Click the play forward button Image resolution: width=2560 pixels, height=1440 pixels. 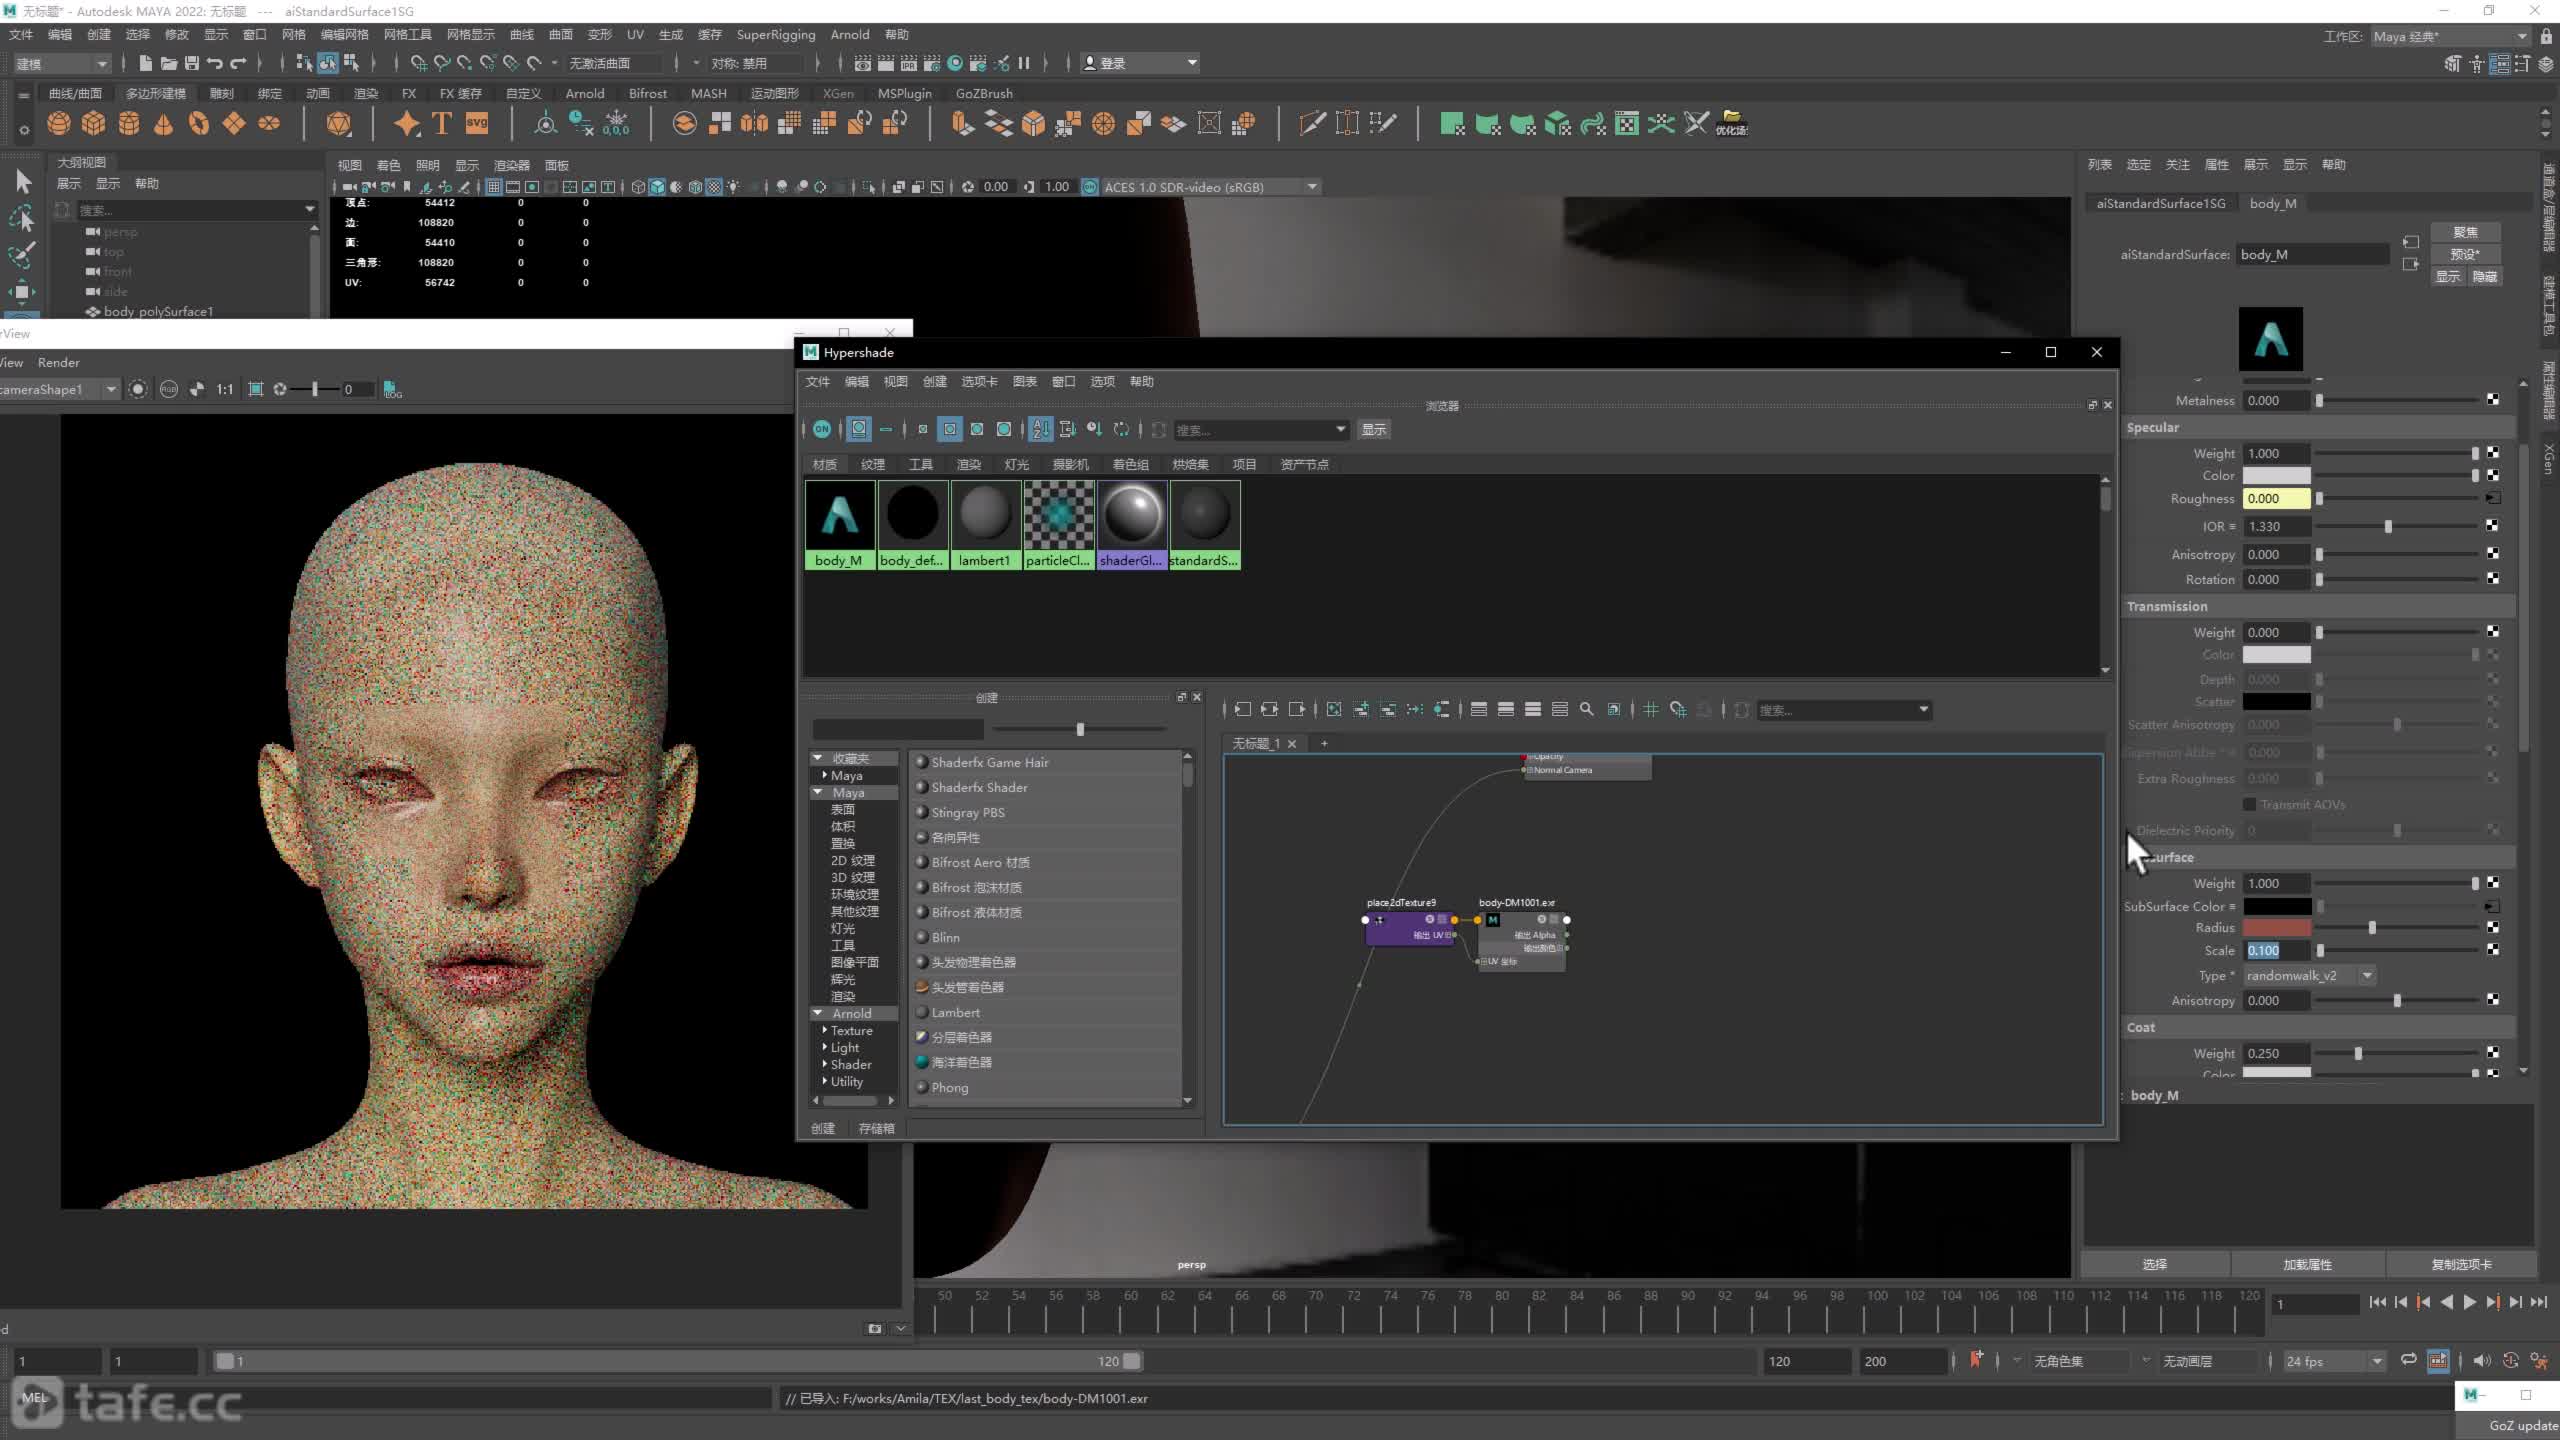point(2469,1302)
